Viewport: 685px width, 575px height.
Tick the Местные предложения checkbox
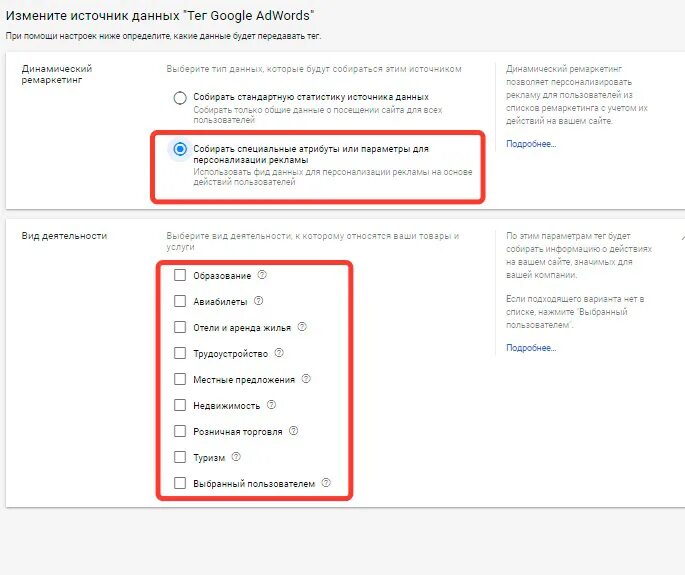pyautogui.click(x=180, y=379)
